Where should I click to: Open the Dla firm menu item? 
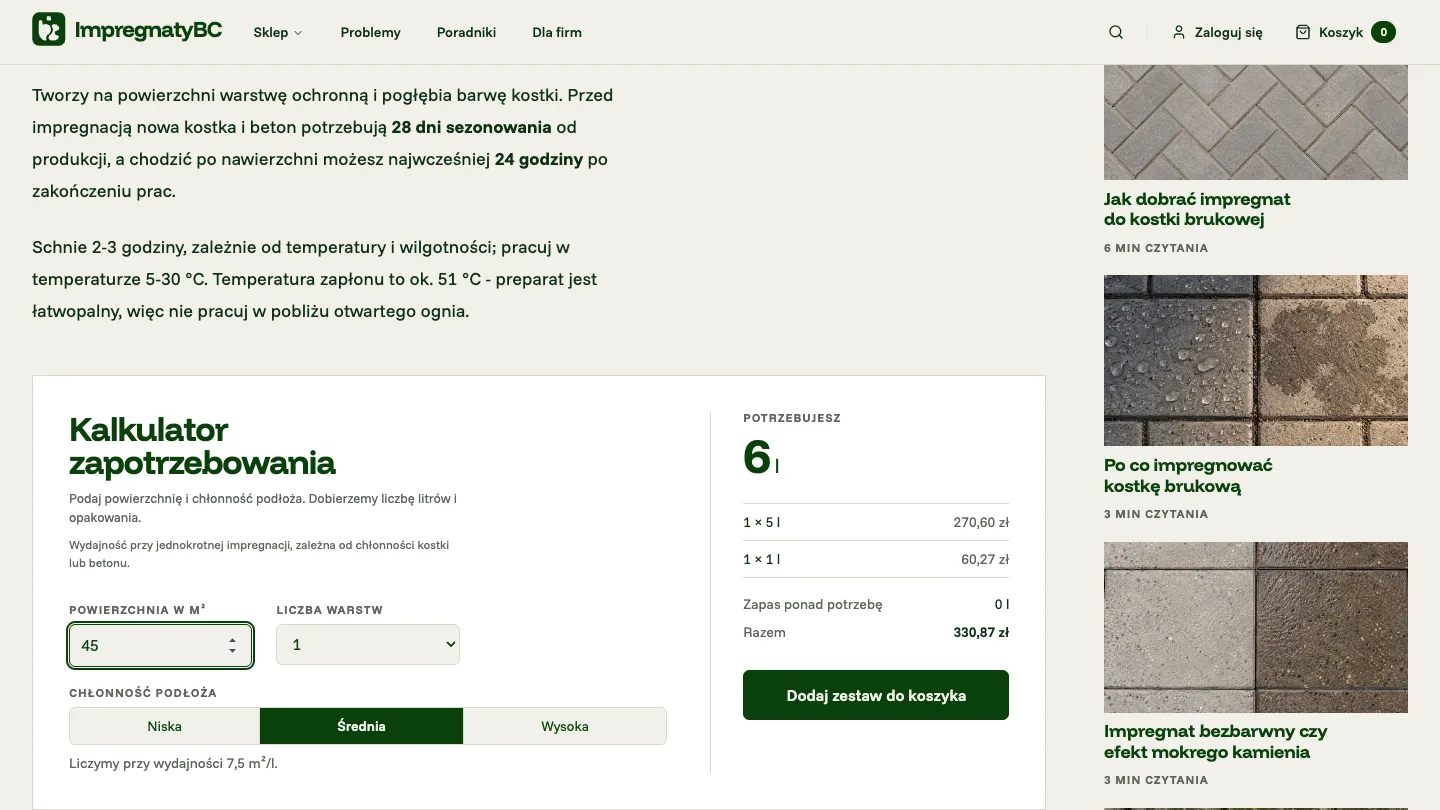point(557,32)
